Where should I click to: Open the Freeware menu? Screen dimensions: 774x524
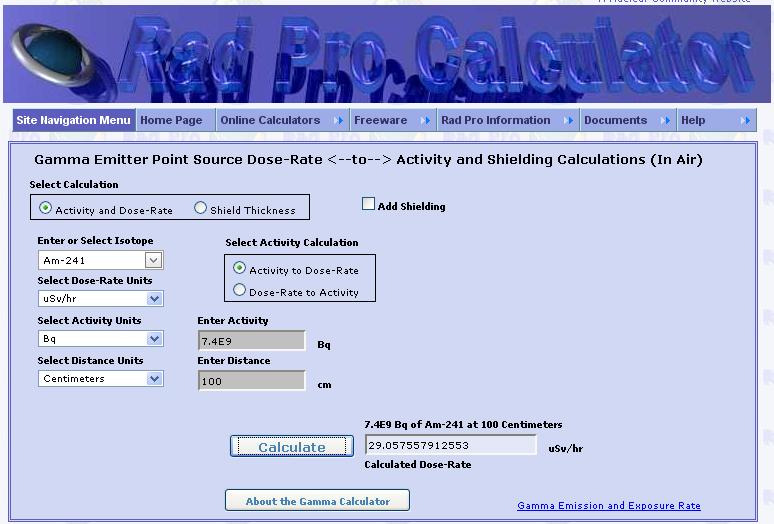coord(393,120)
